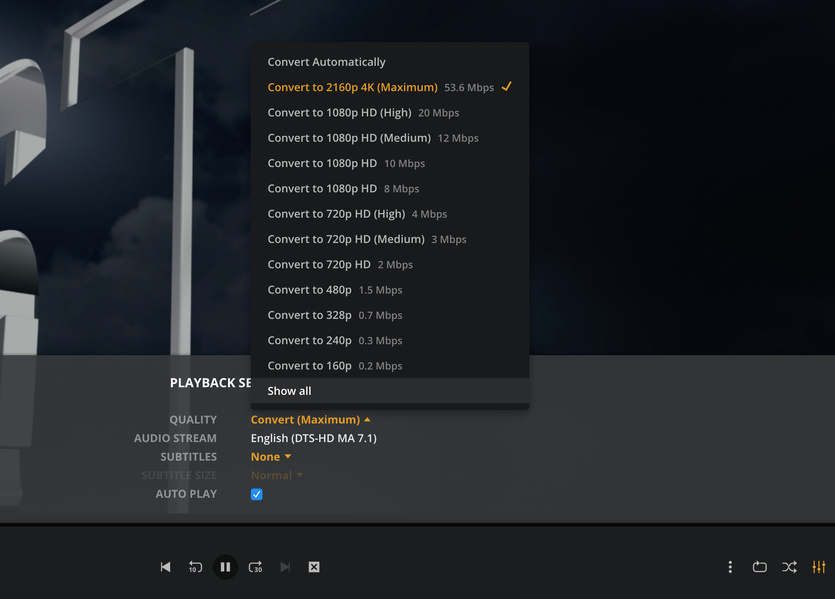Screen dimensions: 835x599
Task: Choose Convert to 2160p 4K (Maximum)
Action: [390, 87]
